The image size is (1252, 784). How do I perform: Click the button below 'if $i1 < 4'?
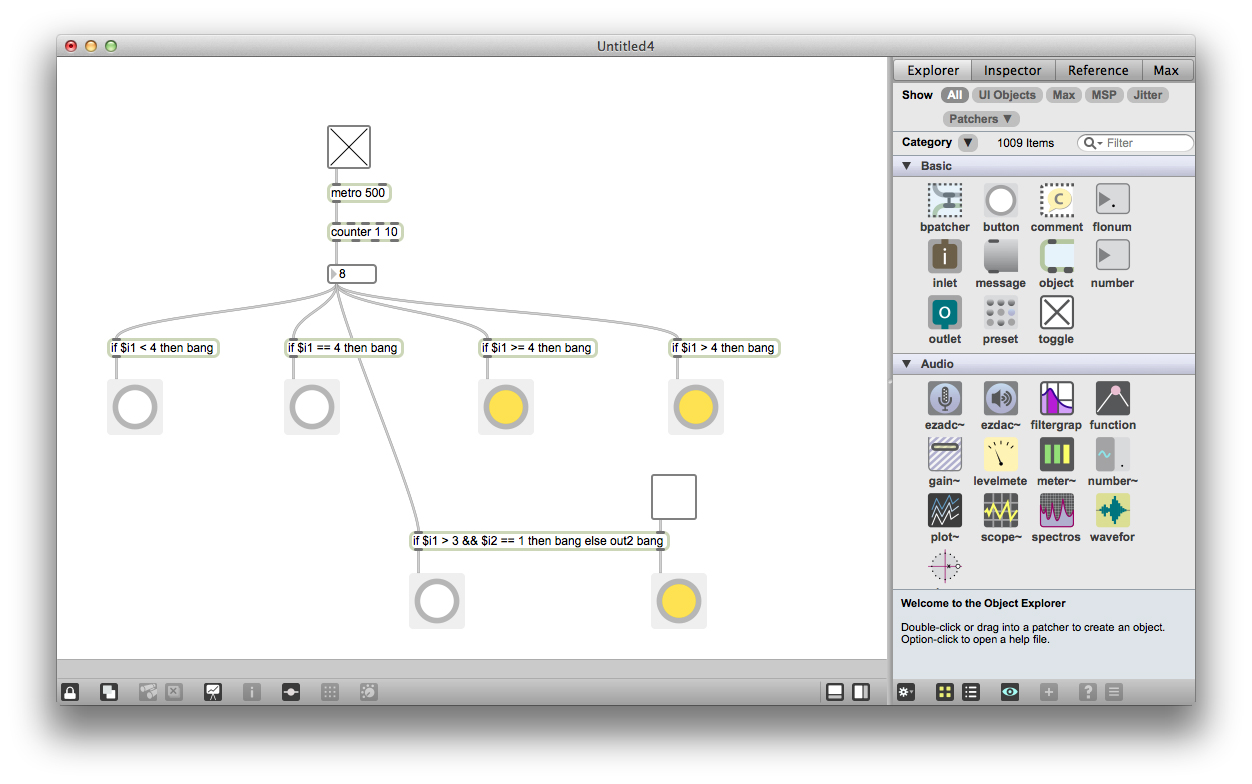(135, 407)
